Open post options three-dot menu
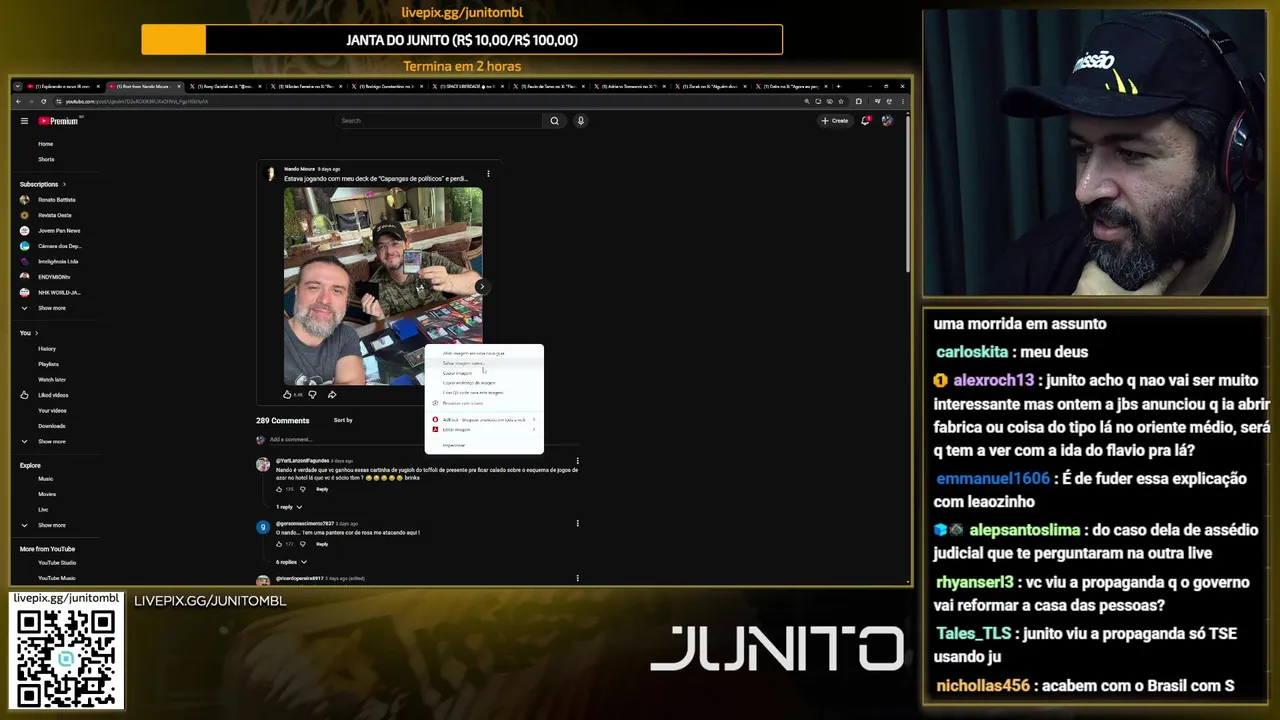This screenshot has height=720, width=1280. tap(488, 174)
